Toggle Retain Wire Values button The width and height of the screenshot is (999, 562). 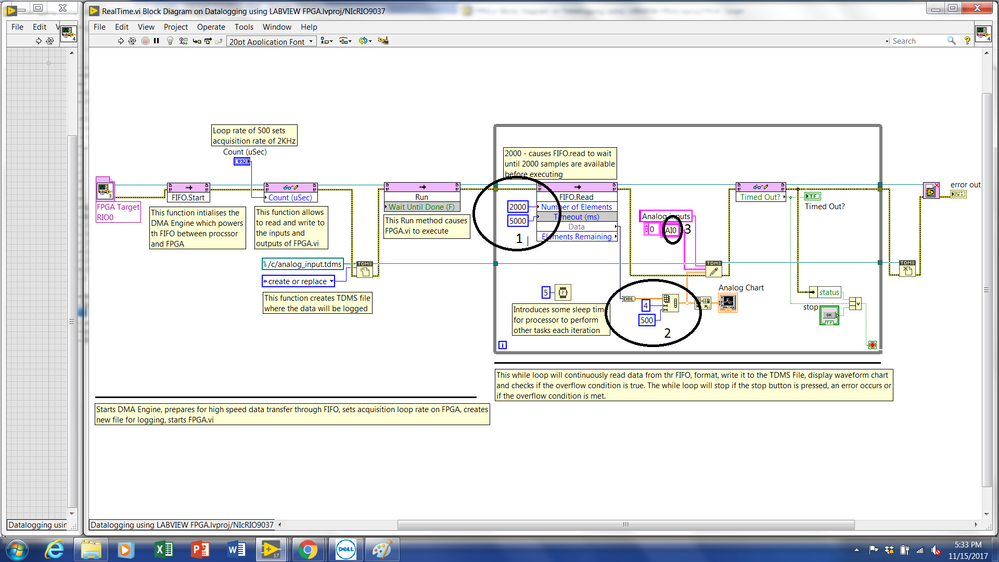pyautogui.click(x=183, y=41)
